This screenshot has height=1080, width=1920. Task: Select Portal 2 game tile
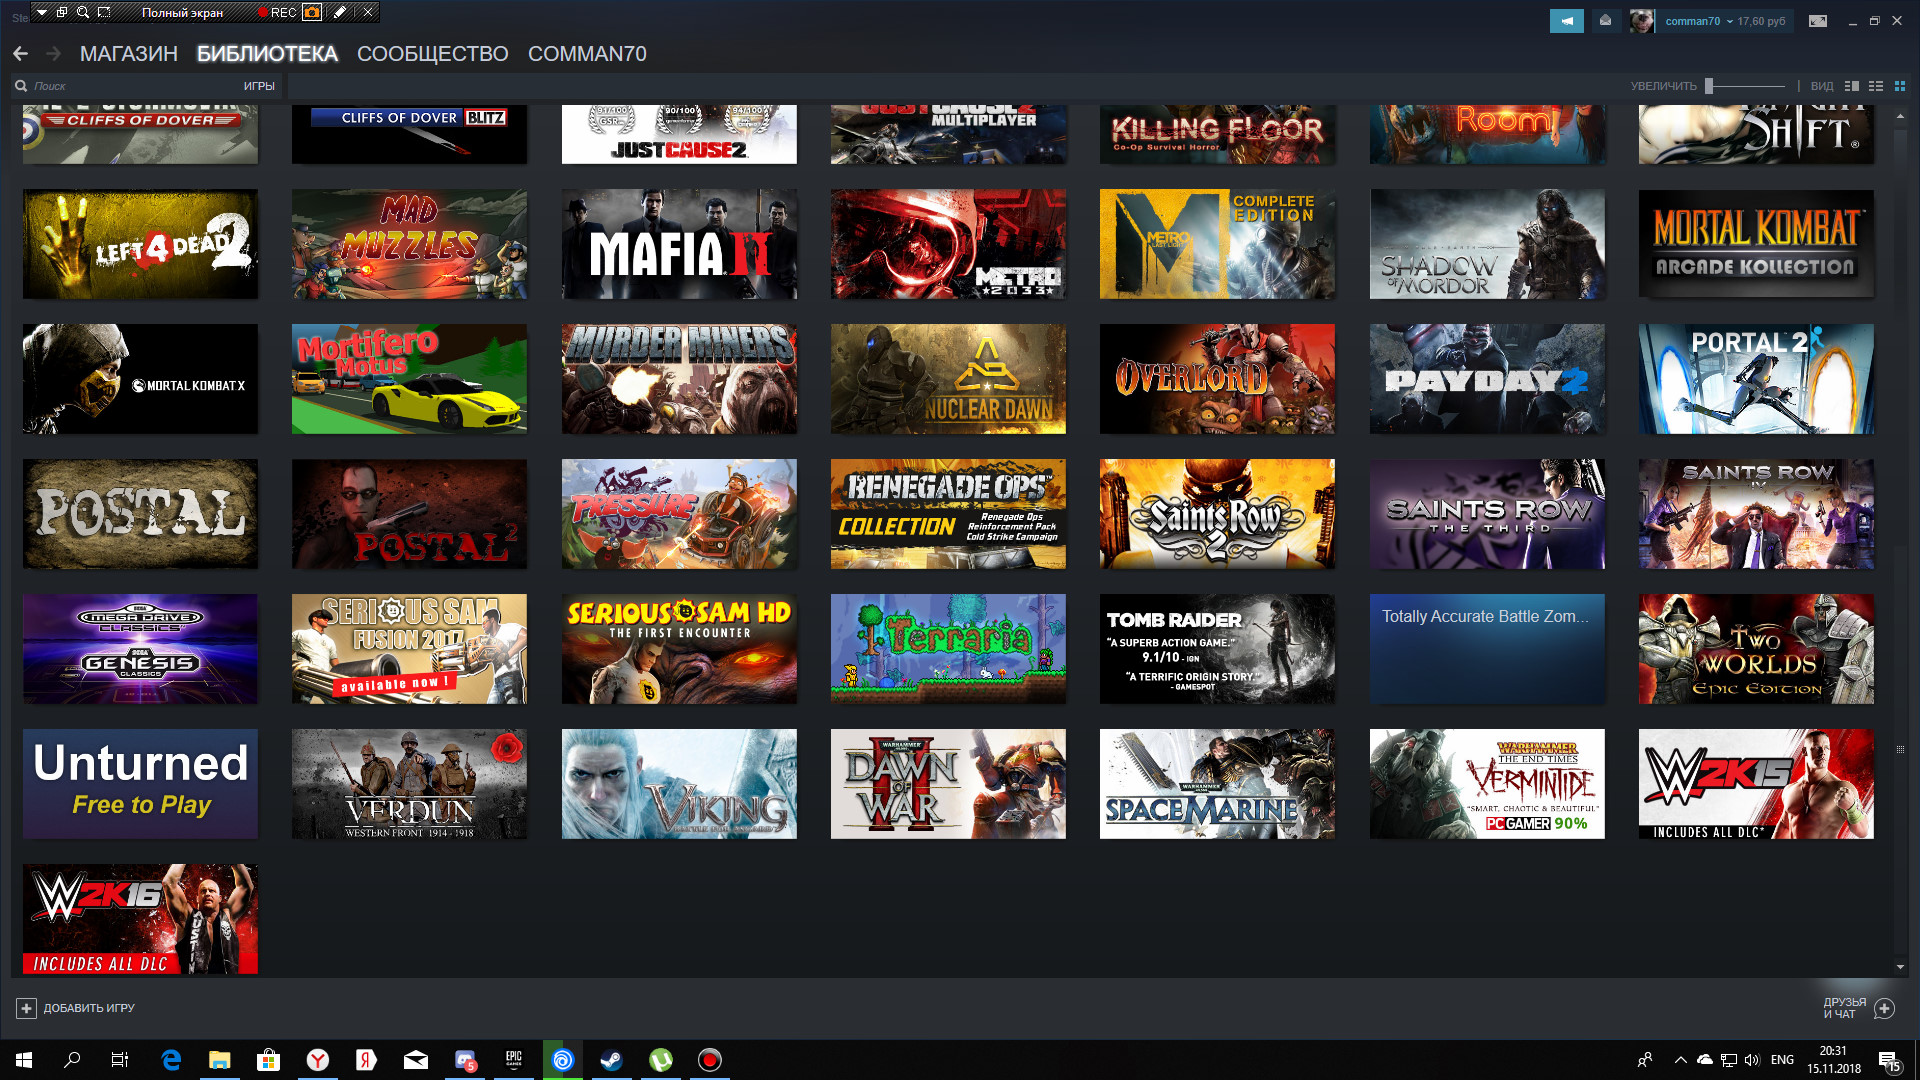click(x=1756, y=379)
